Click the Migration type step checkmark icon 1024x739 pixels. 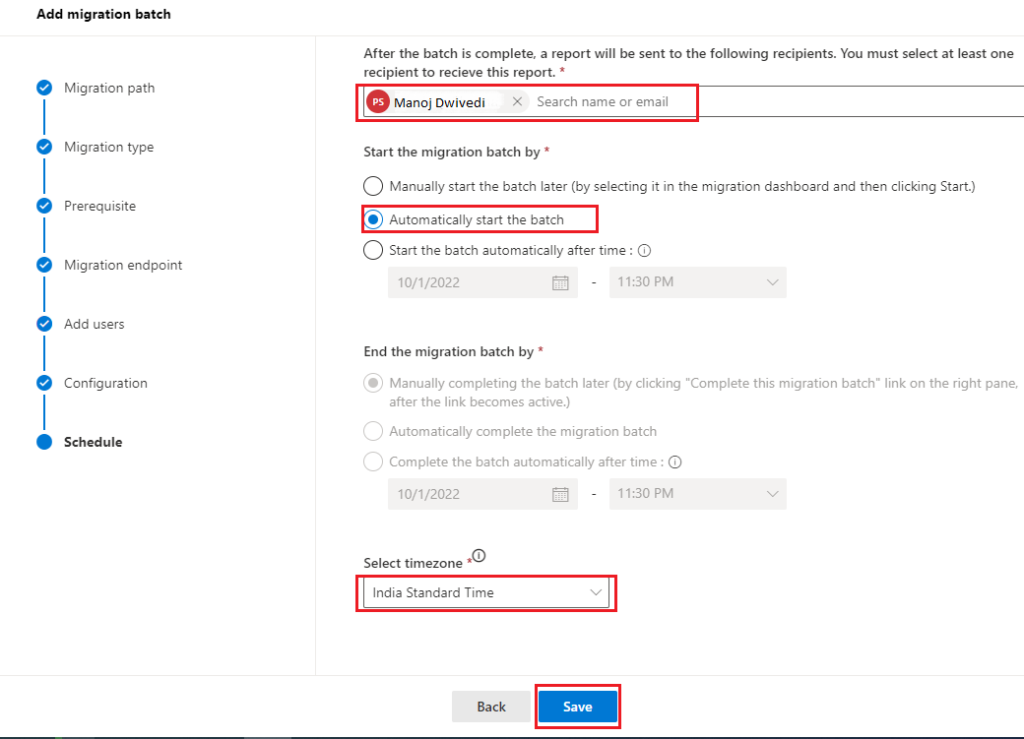click(44, 147)
